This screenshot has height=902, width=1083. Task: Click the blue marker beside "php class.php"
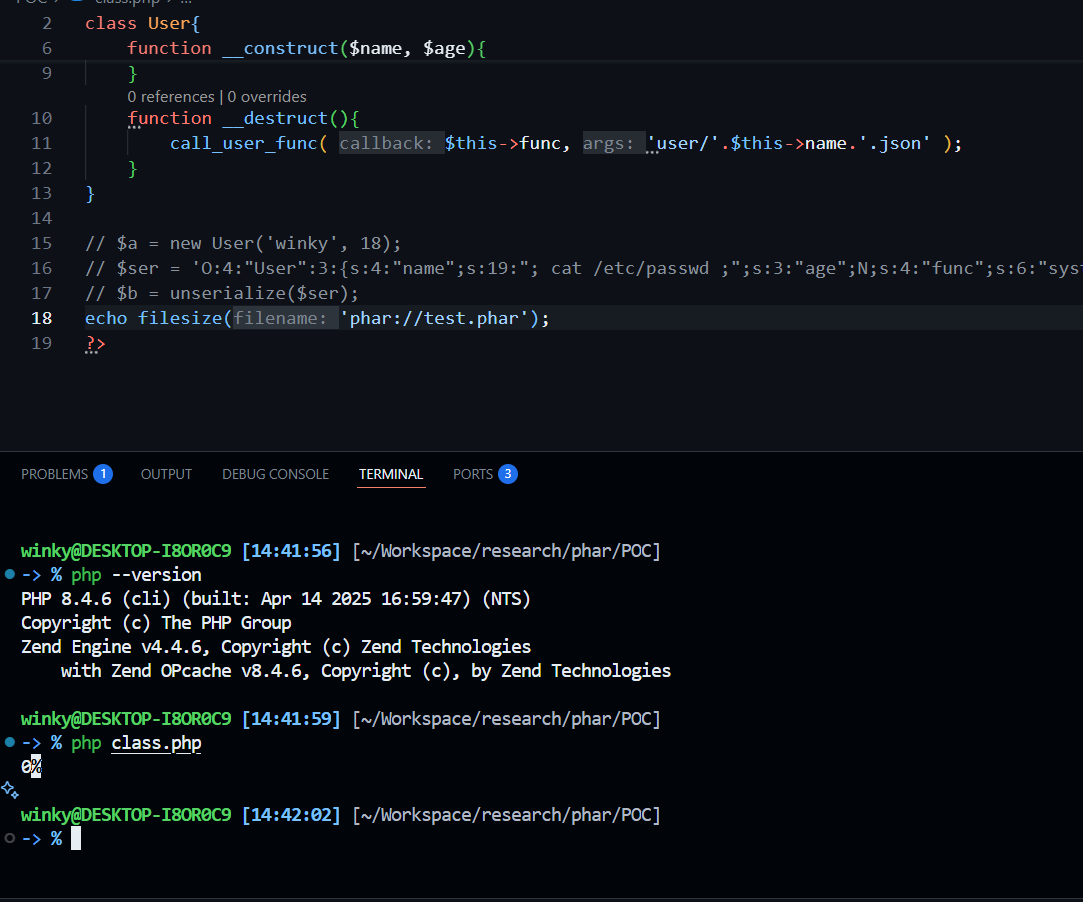pyautogui.click(x=10, y=743)
